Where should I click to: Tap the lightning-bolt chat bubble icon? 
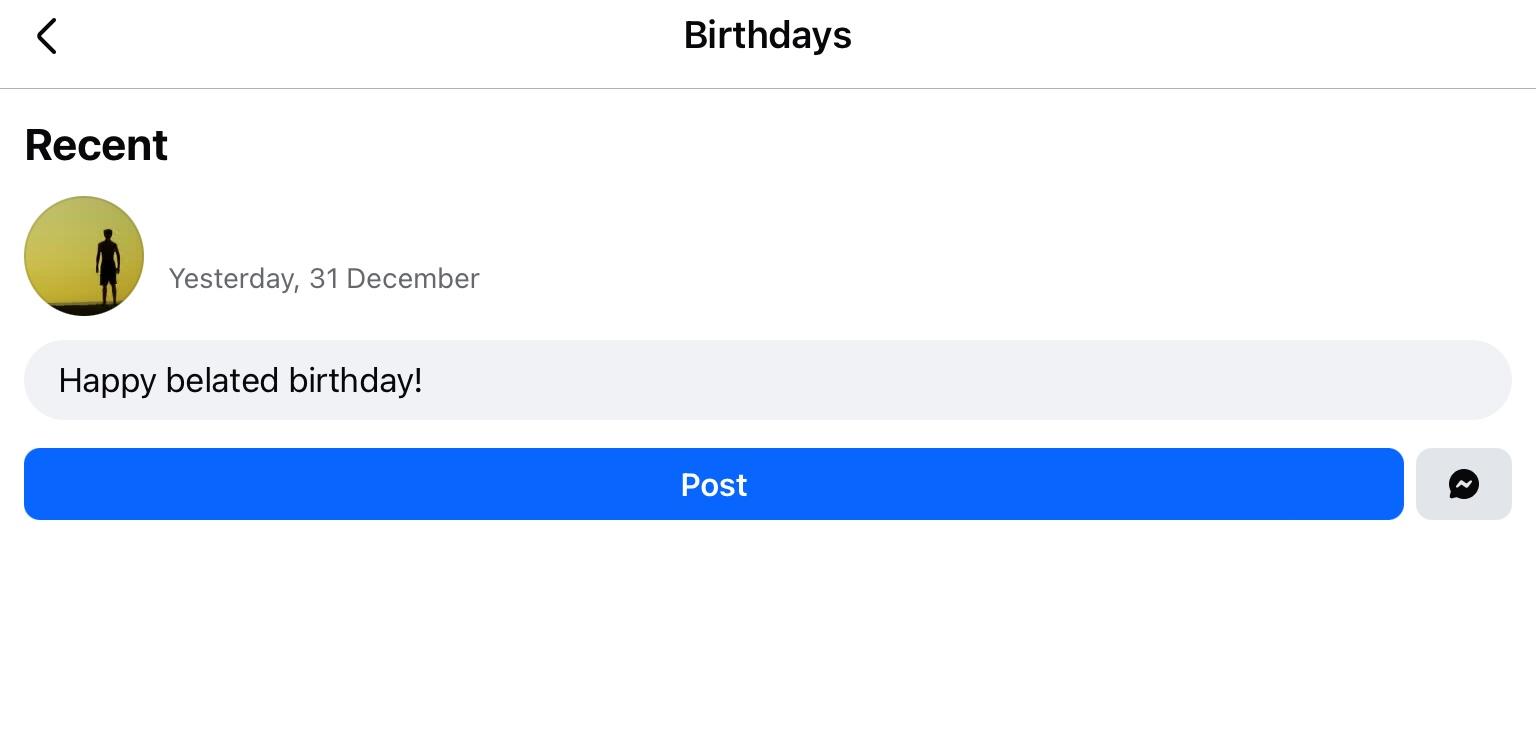click(1463, 484)
